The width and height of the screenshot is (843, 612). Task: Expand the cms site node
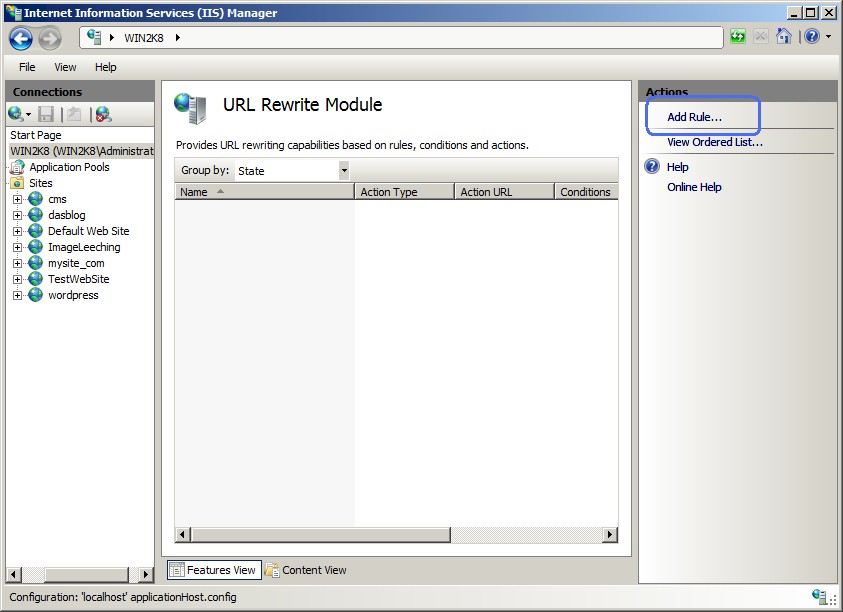click(17, 199)
